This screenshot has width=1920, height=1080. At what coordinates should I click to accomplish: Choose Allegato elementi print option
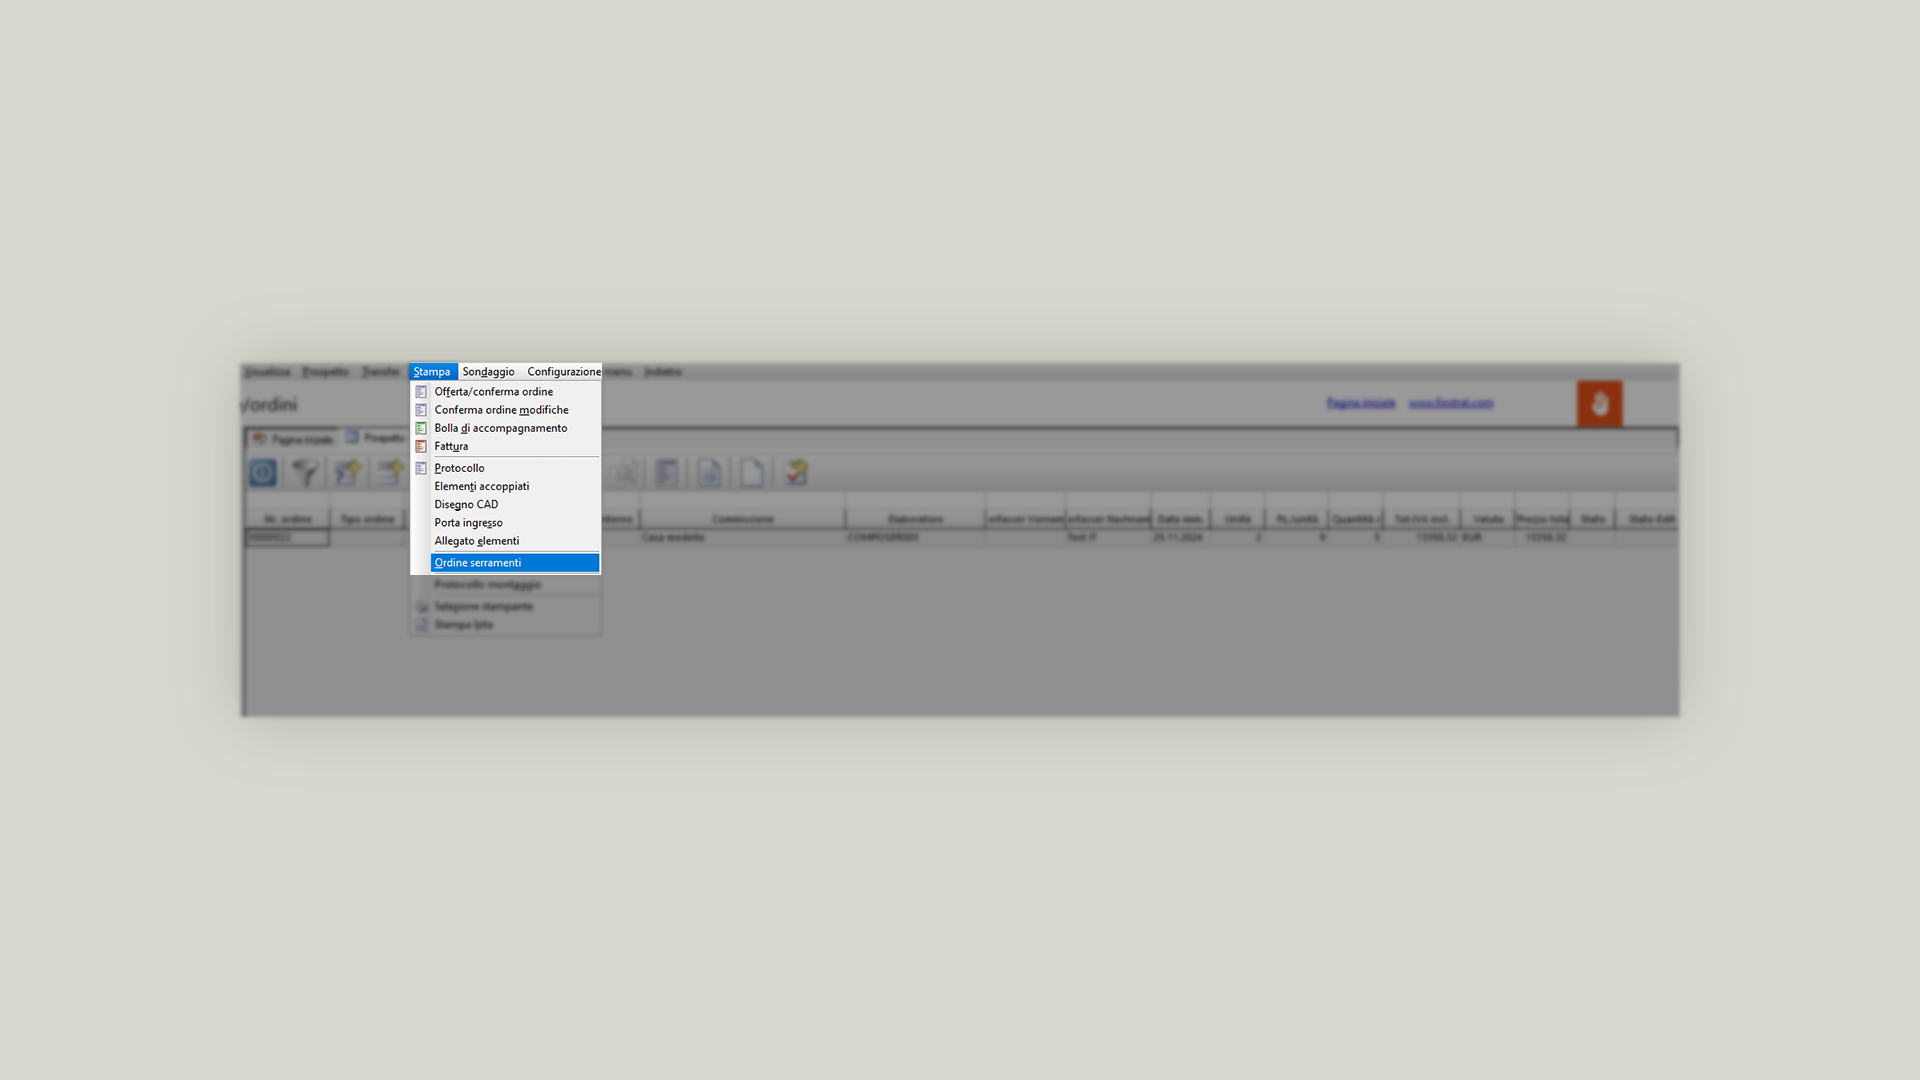coord(476,541)
